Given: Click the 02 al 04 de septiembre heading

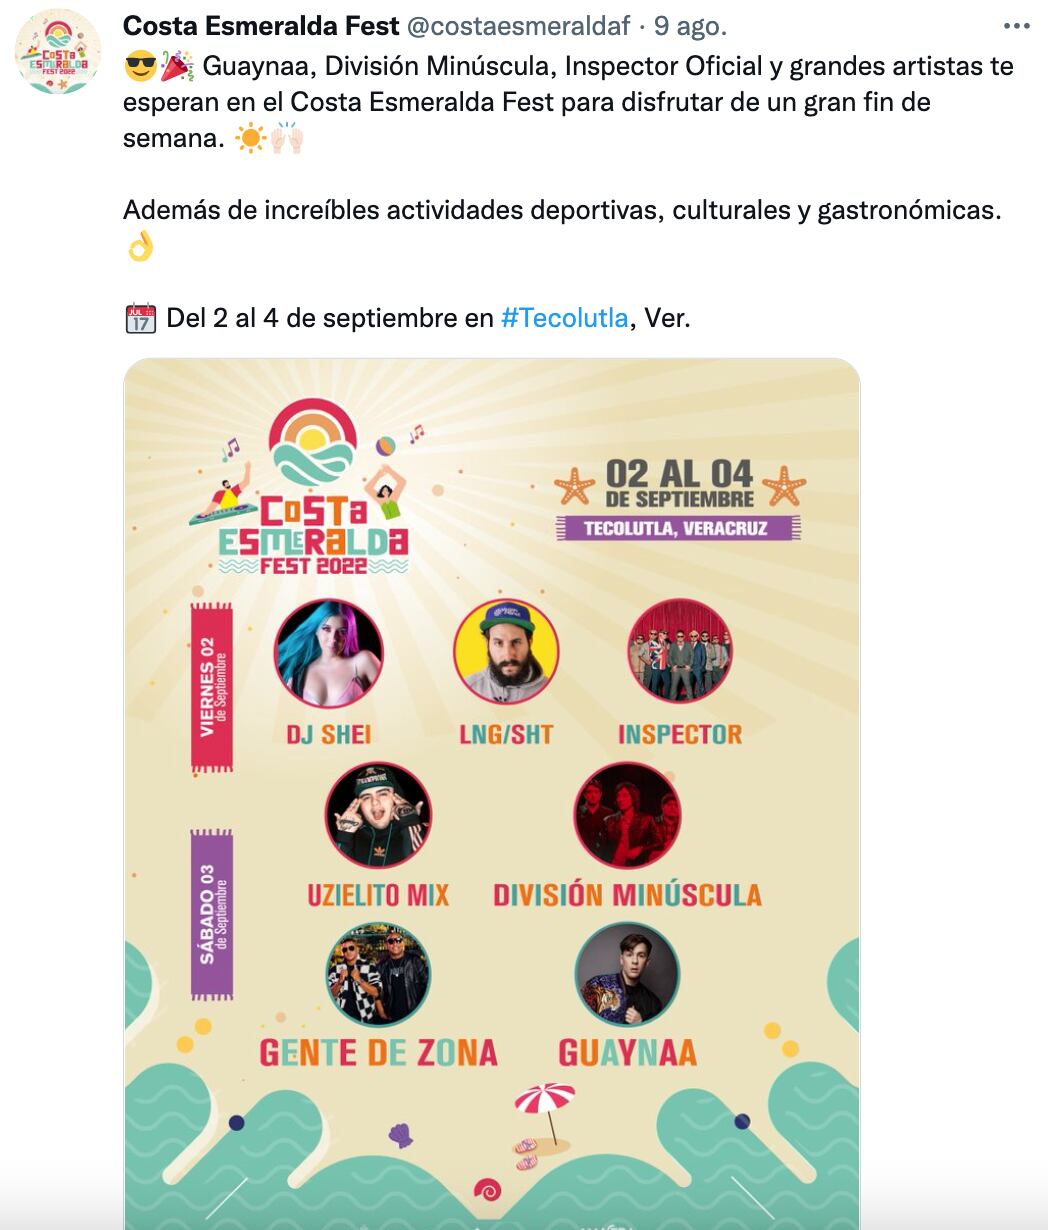Looking at the screenshot, I should click(x=679, y=483).
